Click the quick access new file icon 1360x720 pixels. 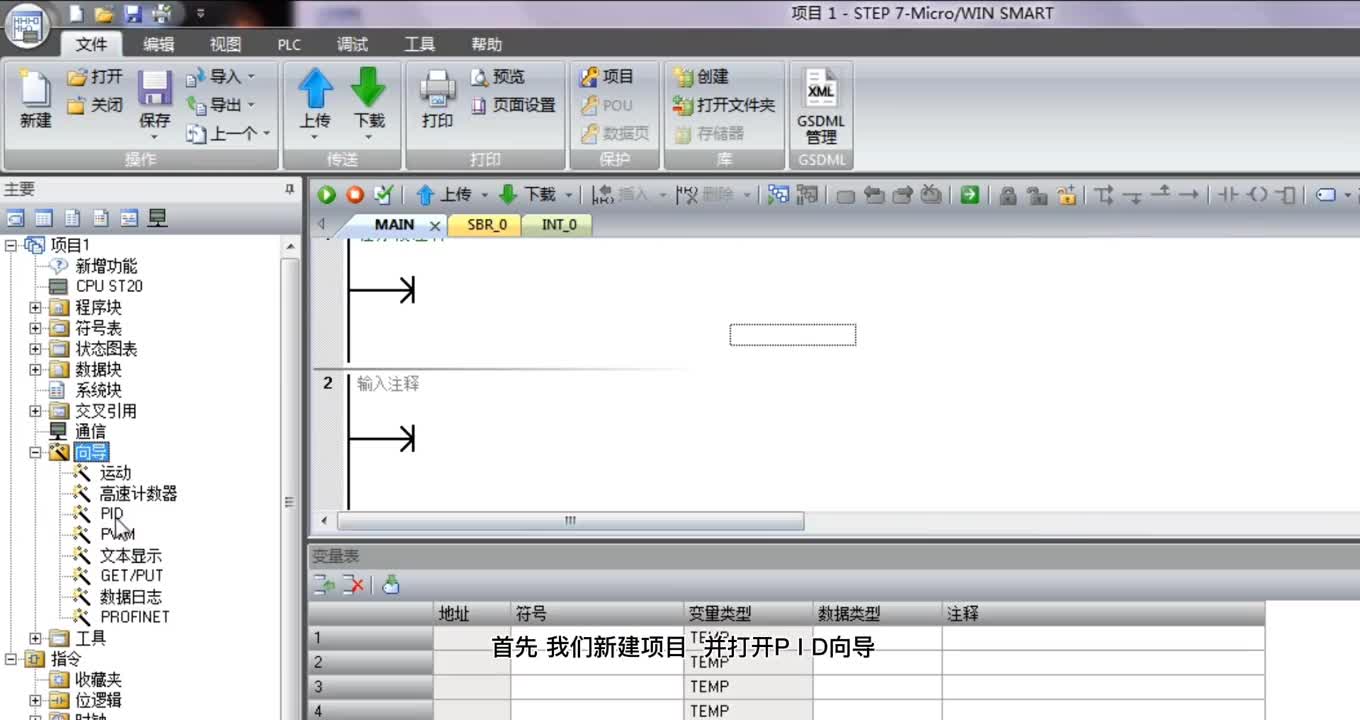tap(77, 14)
